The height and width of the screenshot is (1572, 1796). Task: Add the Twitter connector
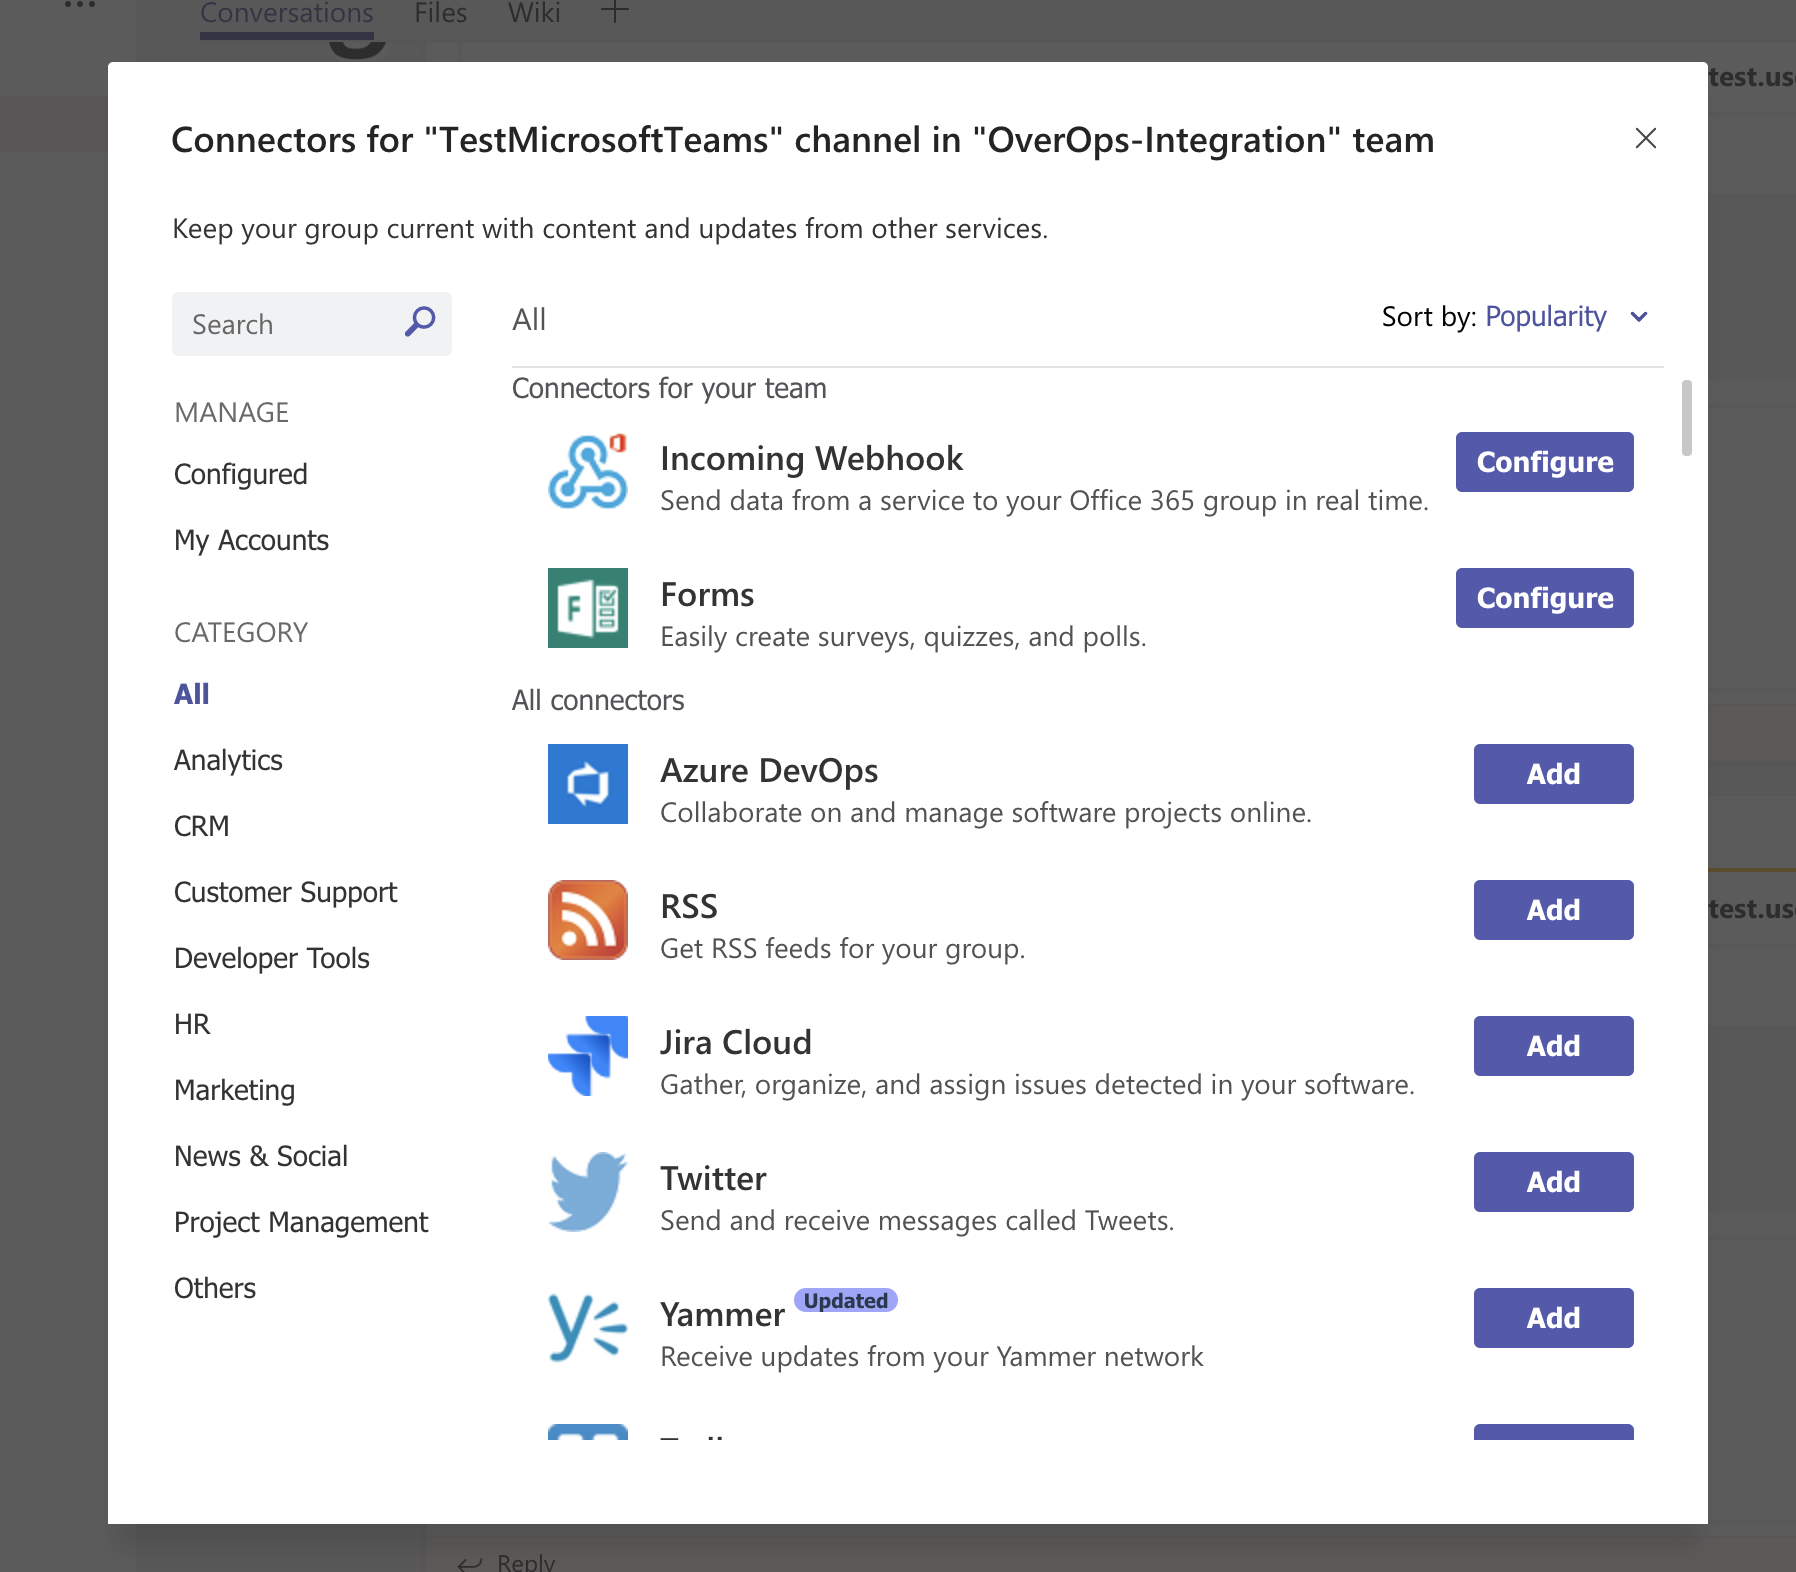(1554, 1182)
